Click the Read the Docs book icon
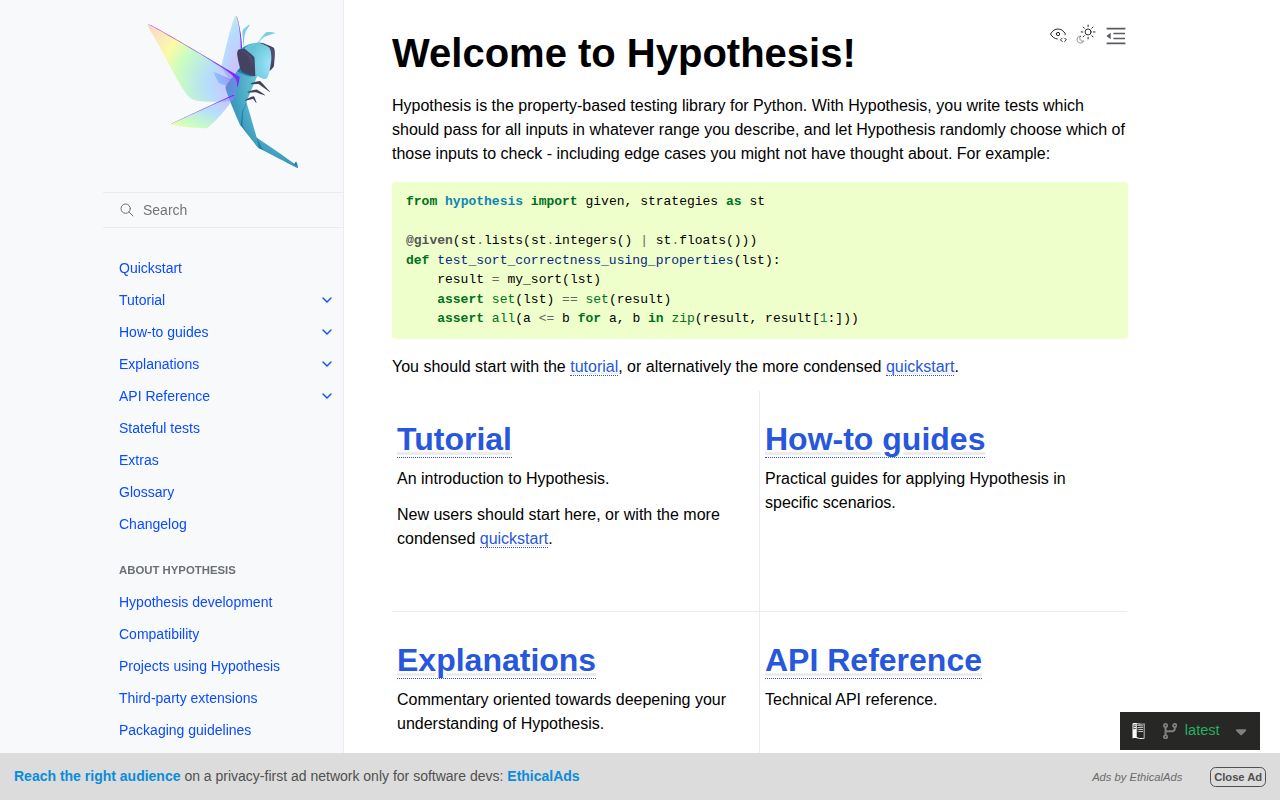The height and width of the screenshot is (800, 1280). pyautogui.click(x=1138, y=731)
